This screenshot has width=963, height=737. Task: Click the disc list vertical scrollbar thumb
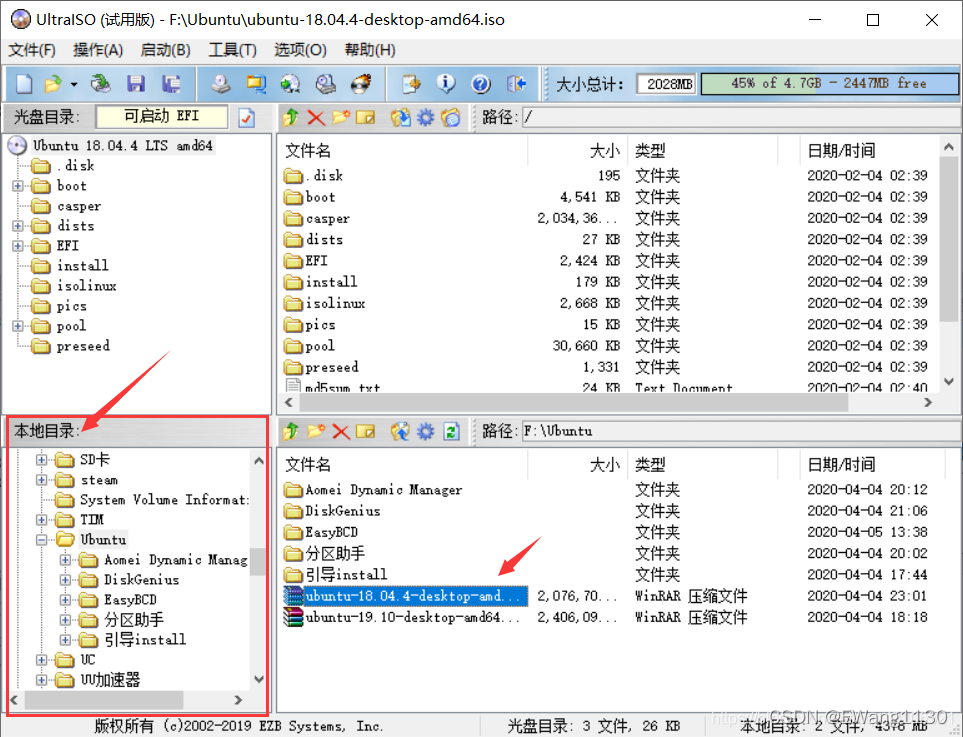(948, 240)
